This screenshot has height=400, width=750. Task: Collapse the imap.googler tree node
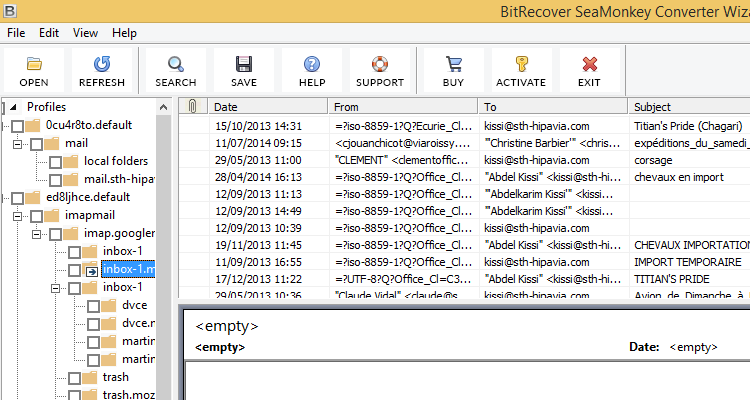tap(36, 234)
